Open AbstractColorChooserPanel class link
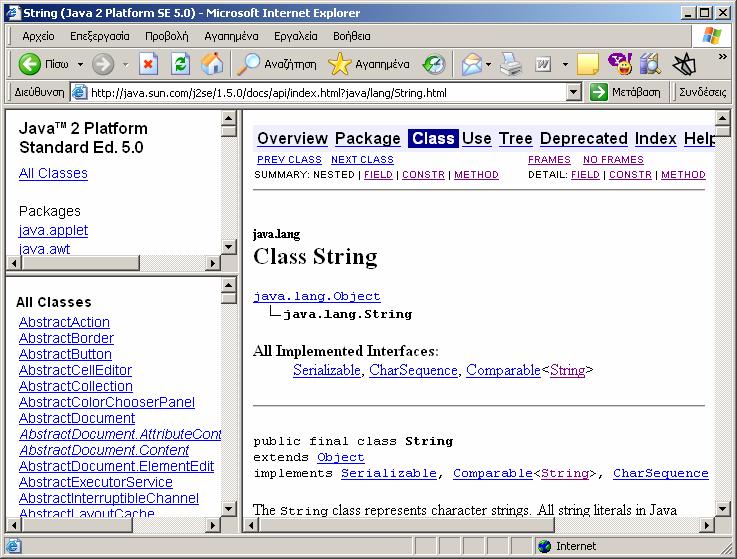This screenshot has height=559, width=737. [107, 402]
